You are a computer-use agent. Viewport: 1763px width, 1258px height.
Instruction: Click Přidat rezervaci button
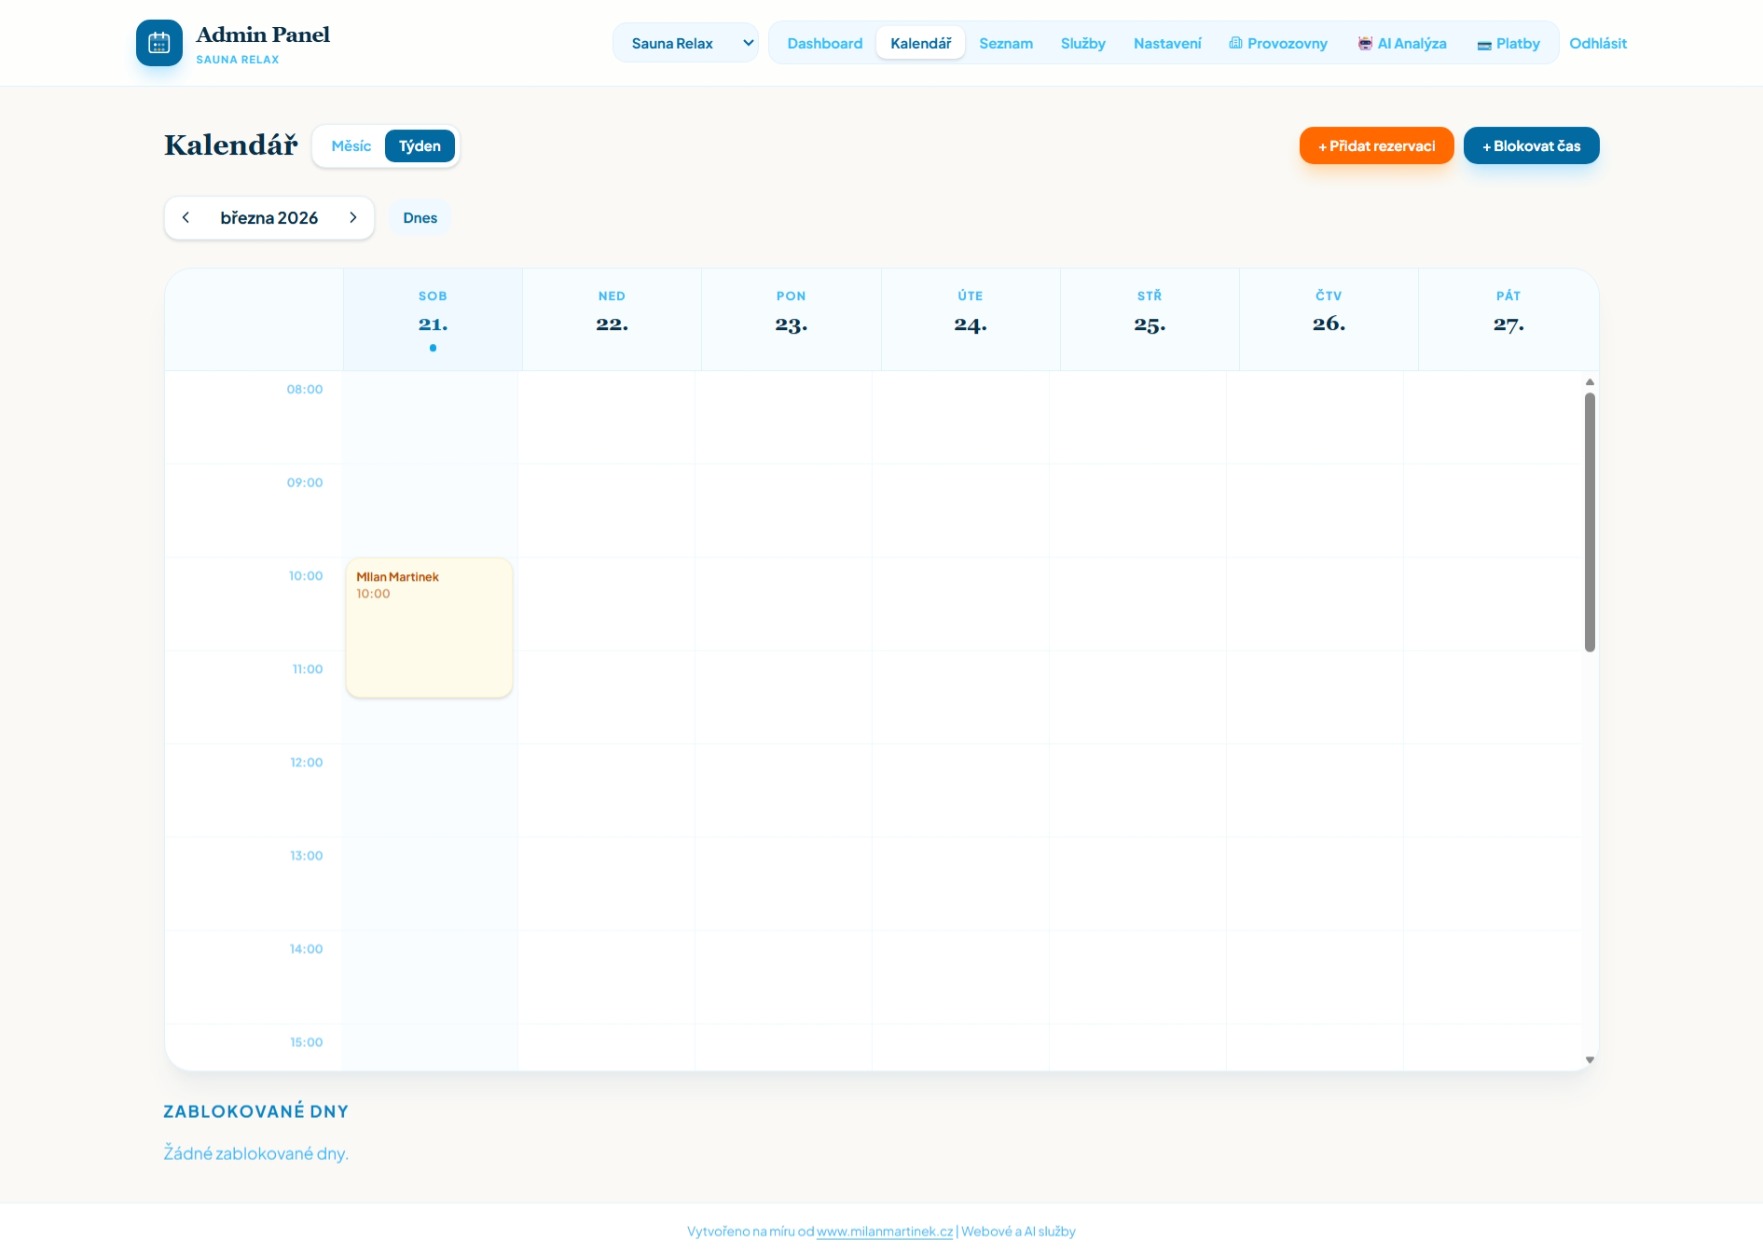point(1376,146)
